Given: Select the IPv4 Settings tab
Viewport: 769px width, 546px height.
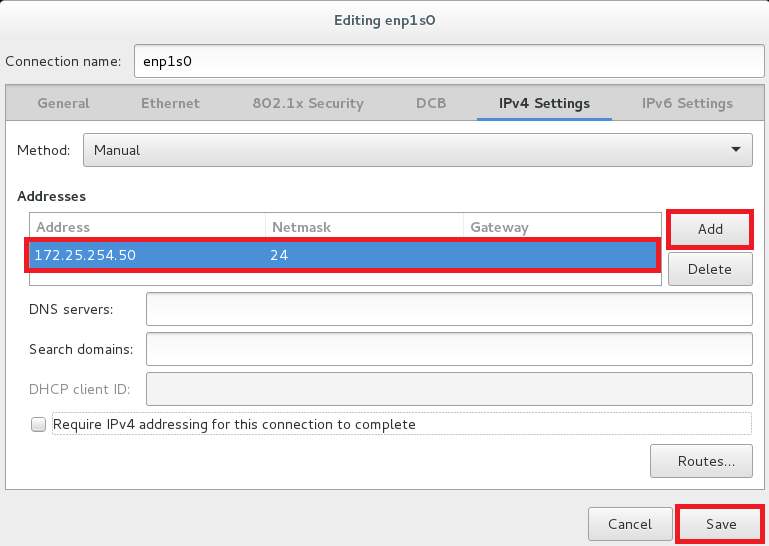Looking at the screenshot, I should tap(544, 103).
